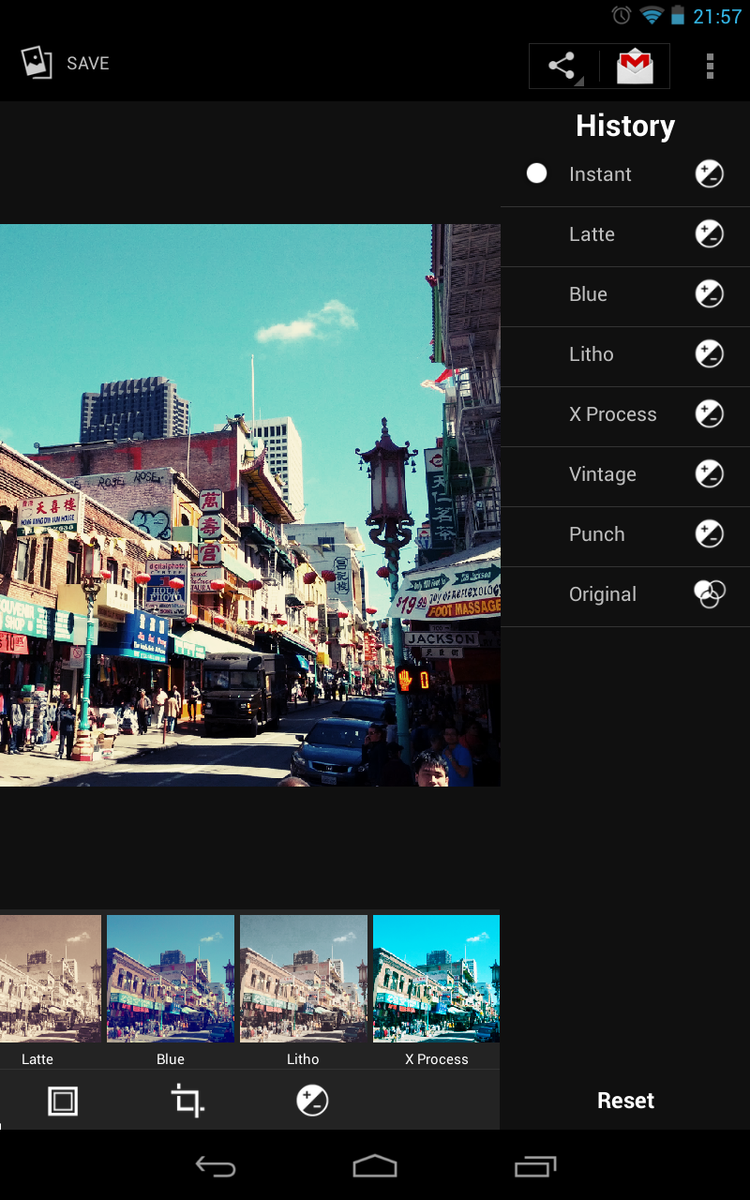The image size is (750, 1200).
Task: Open the exposure adjustments icon in bottom toolbar
Action: point(312,1101)
